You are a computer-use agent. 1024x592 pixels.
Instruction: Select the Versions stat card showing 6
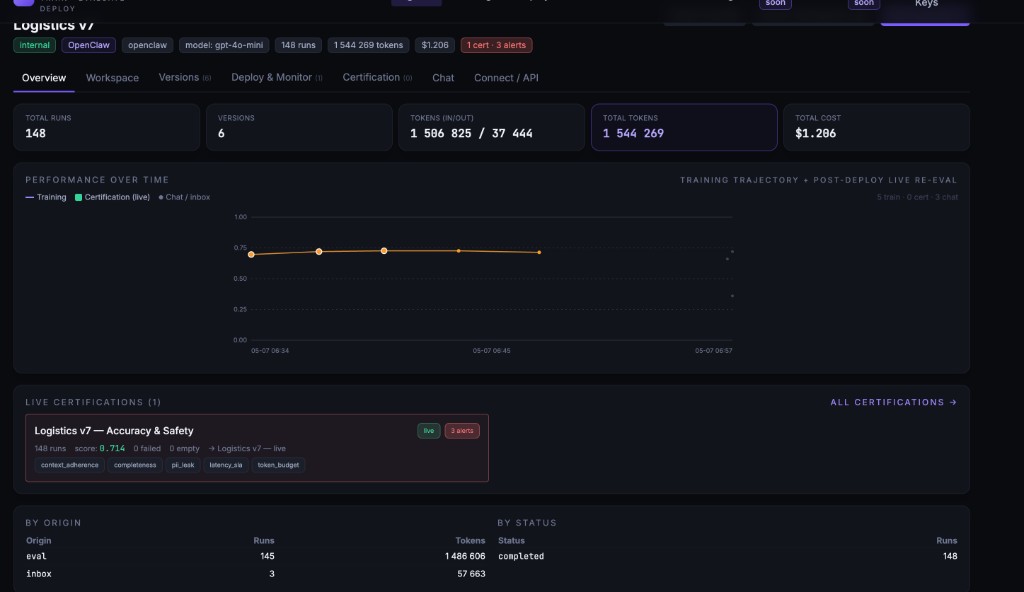tap(299, 127)
